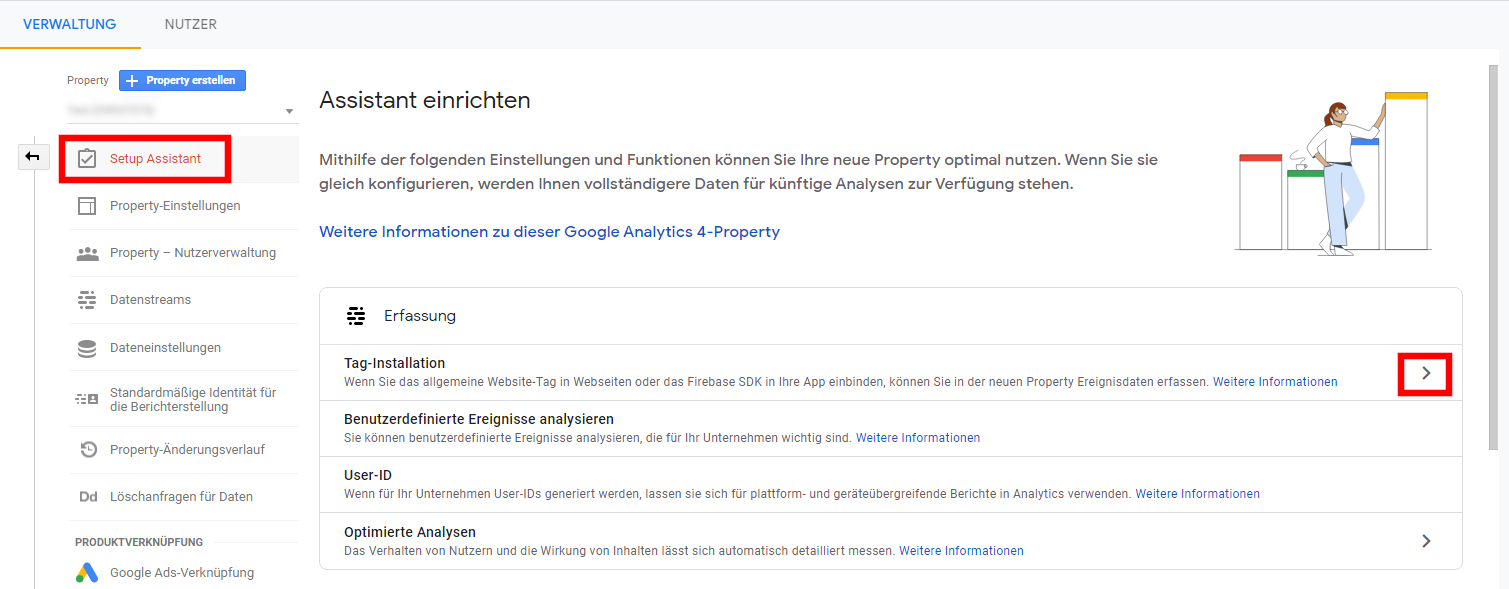Click the Erfassung section icon
This screenshot has height=589, width=1509.
click(356, 316)
